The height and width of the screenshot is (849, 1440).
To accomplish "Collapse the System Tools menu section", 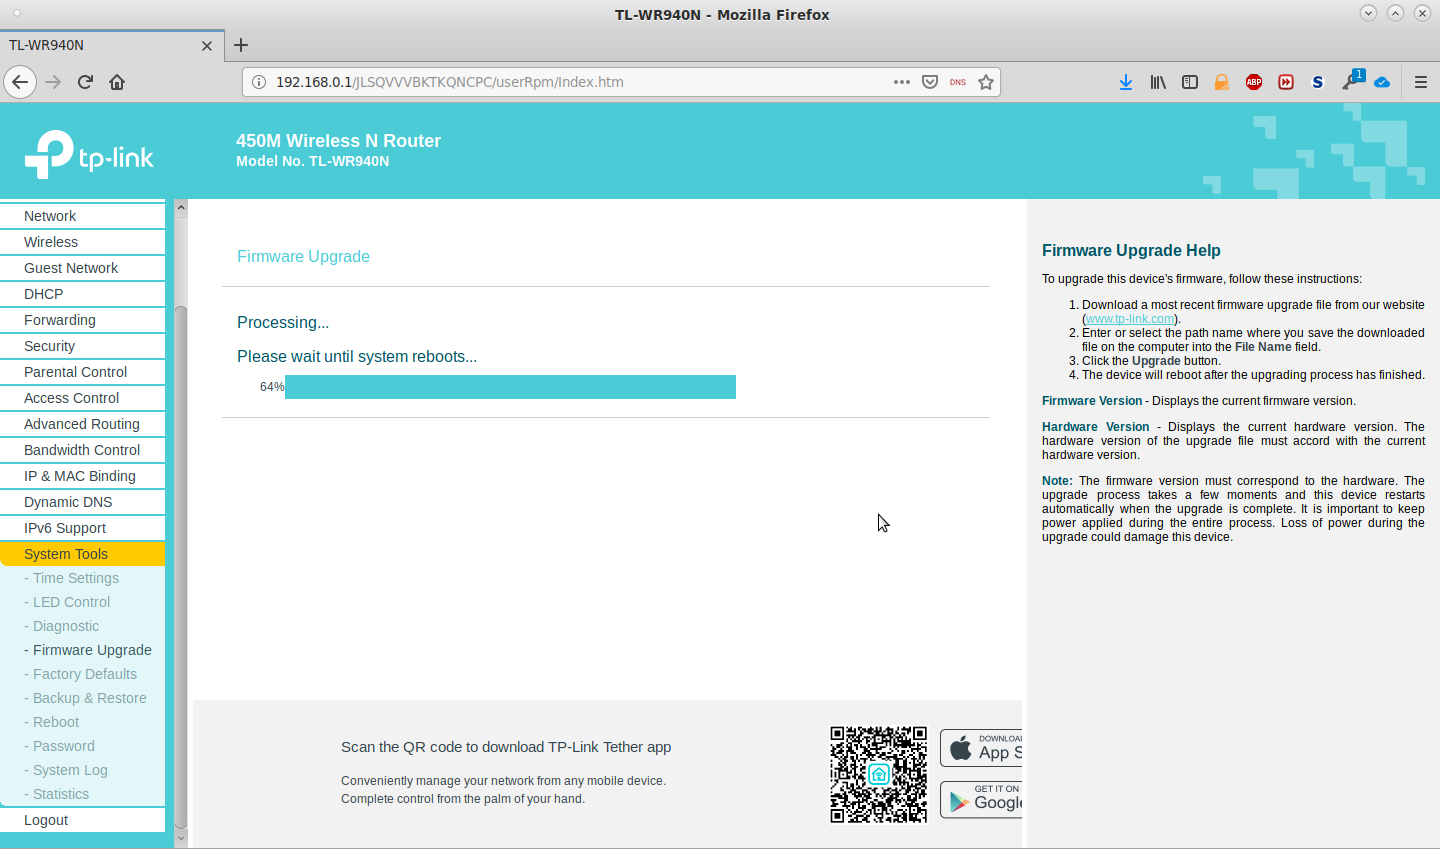I will [x=66, y=554].
